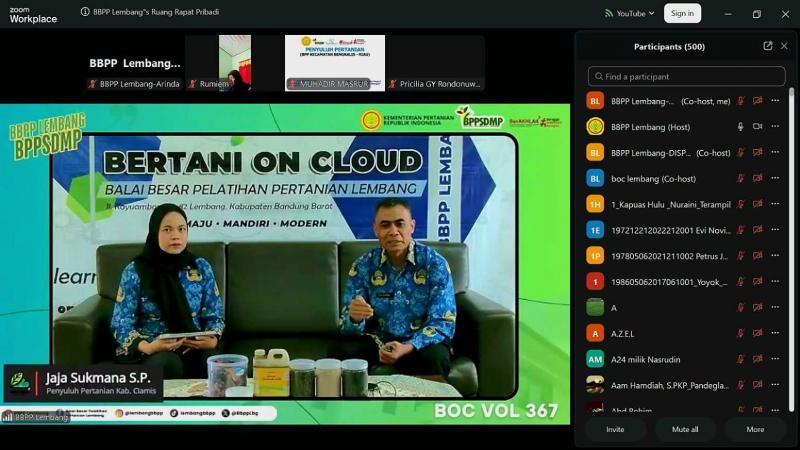Click microphone icon for BBPP Lembang (Host)
800x450 pixels.
click(x=740, y=127)
